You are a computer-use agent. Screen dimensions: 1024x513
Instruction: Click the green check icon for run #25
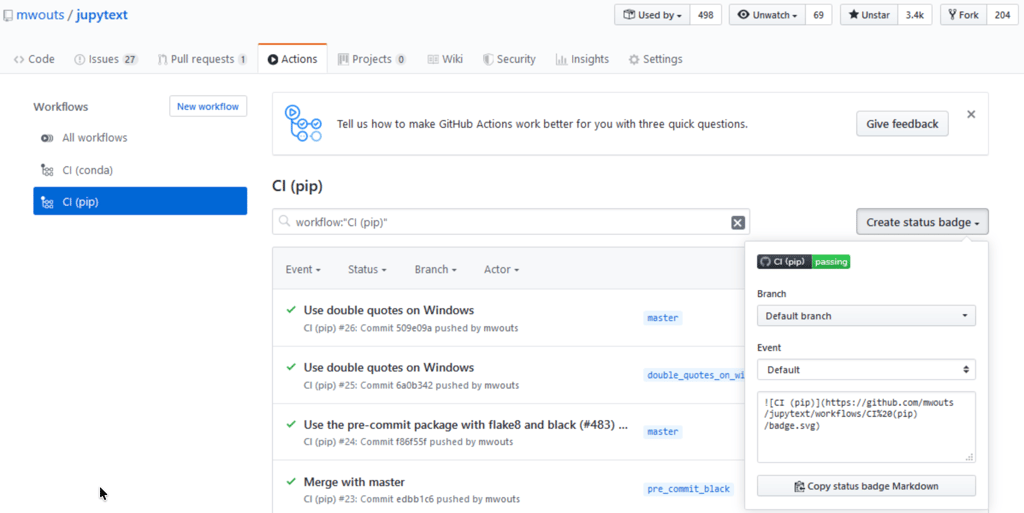click(x=291, y=367)
